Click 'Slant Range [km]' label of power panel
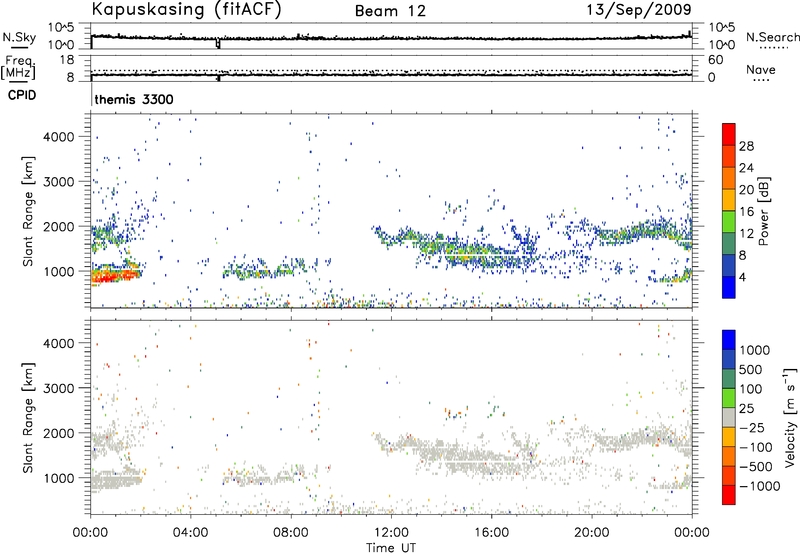 [x=28, y=211]
